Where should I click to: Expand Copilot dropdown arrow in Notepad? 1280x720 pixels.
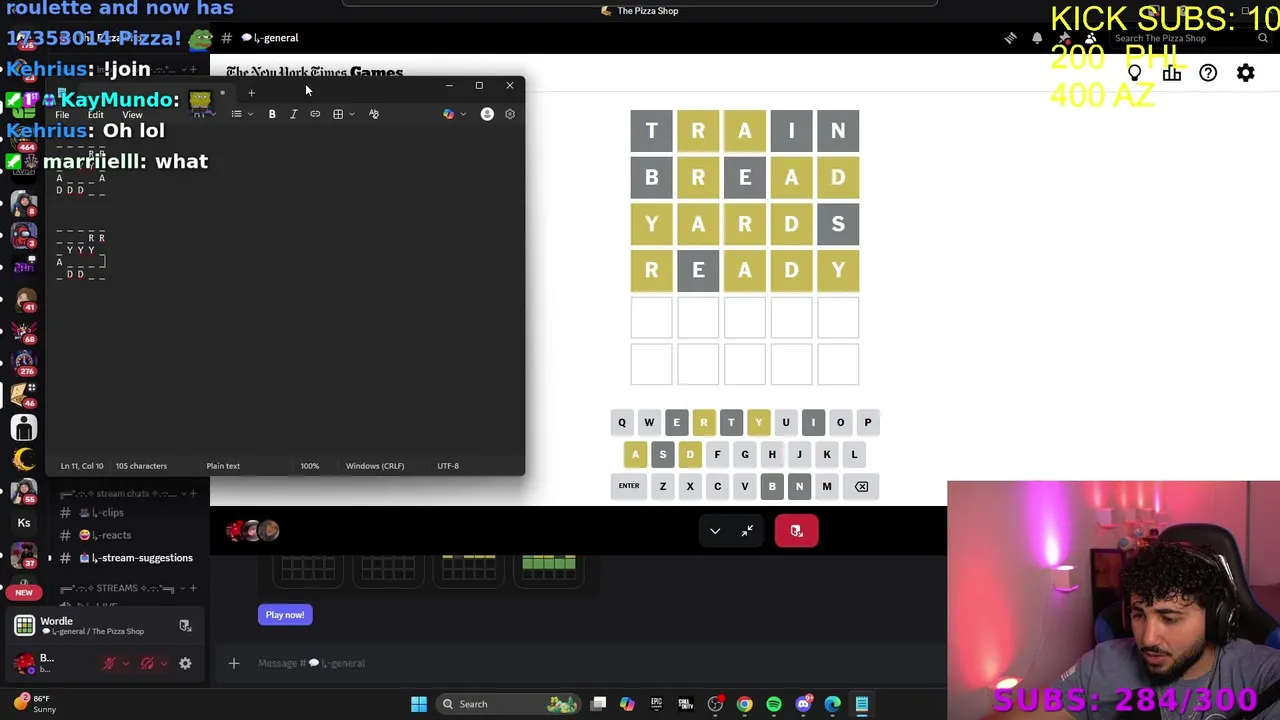(462, 114)
